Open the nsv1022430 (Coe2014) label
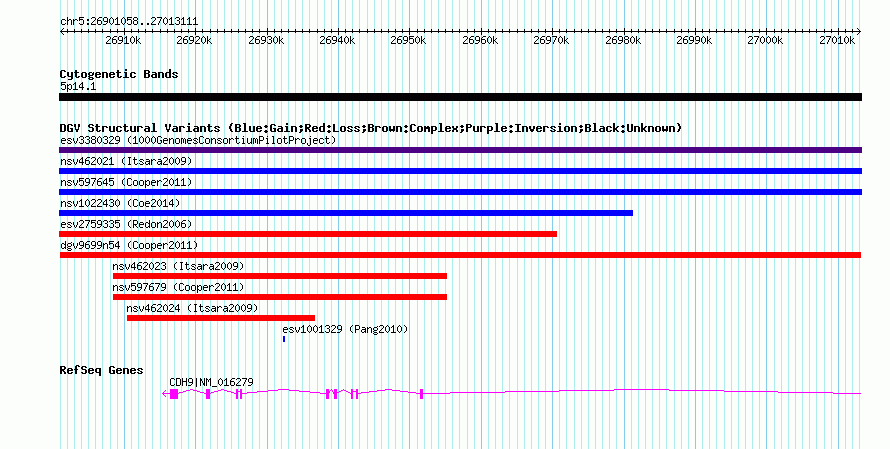890x449 pixels. 120,203
